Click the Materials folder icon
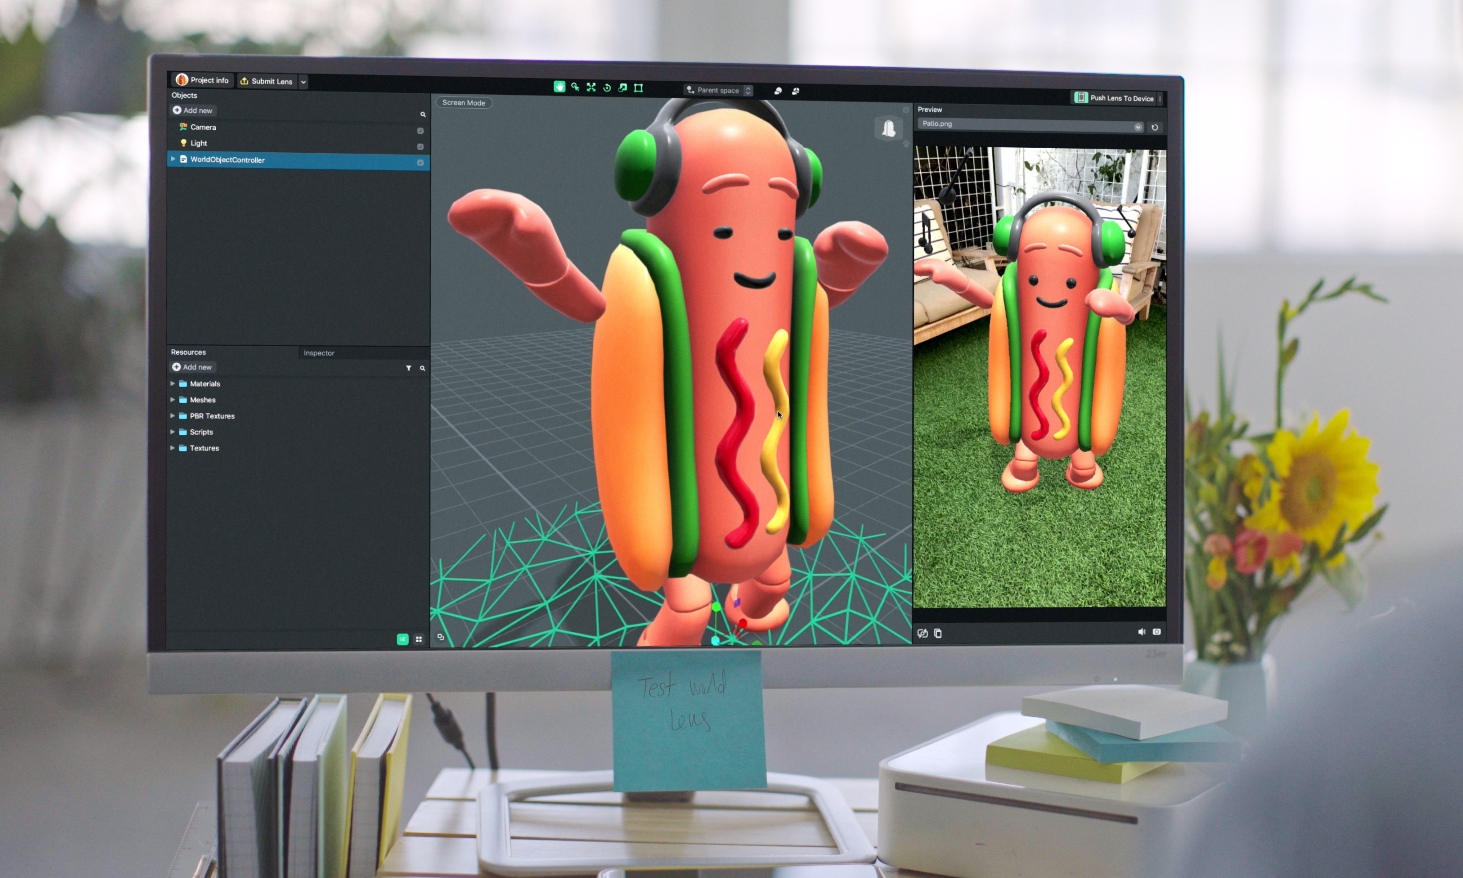This screenshot has width=1463, height=878. (183, 384)
